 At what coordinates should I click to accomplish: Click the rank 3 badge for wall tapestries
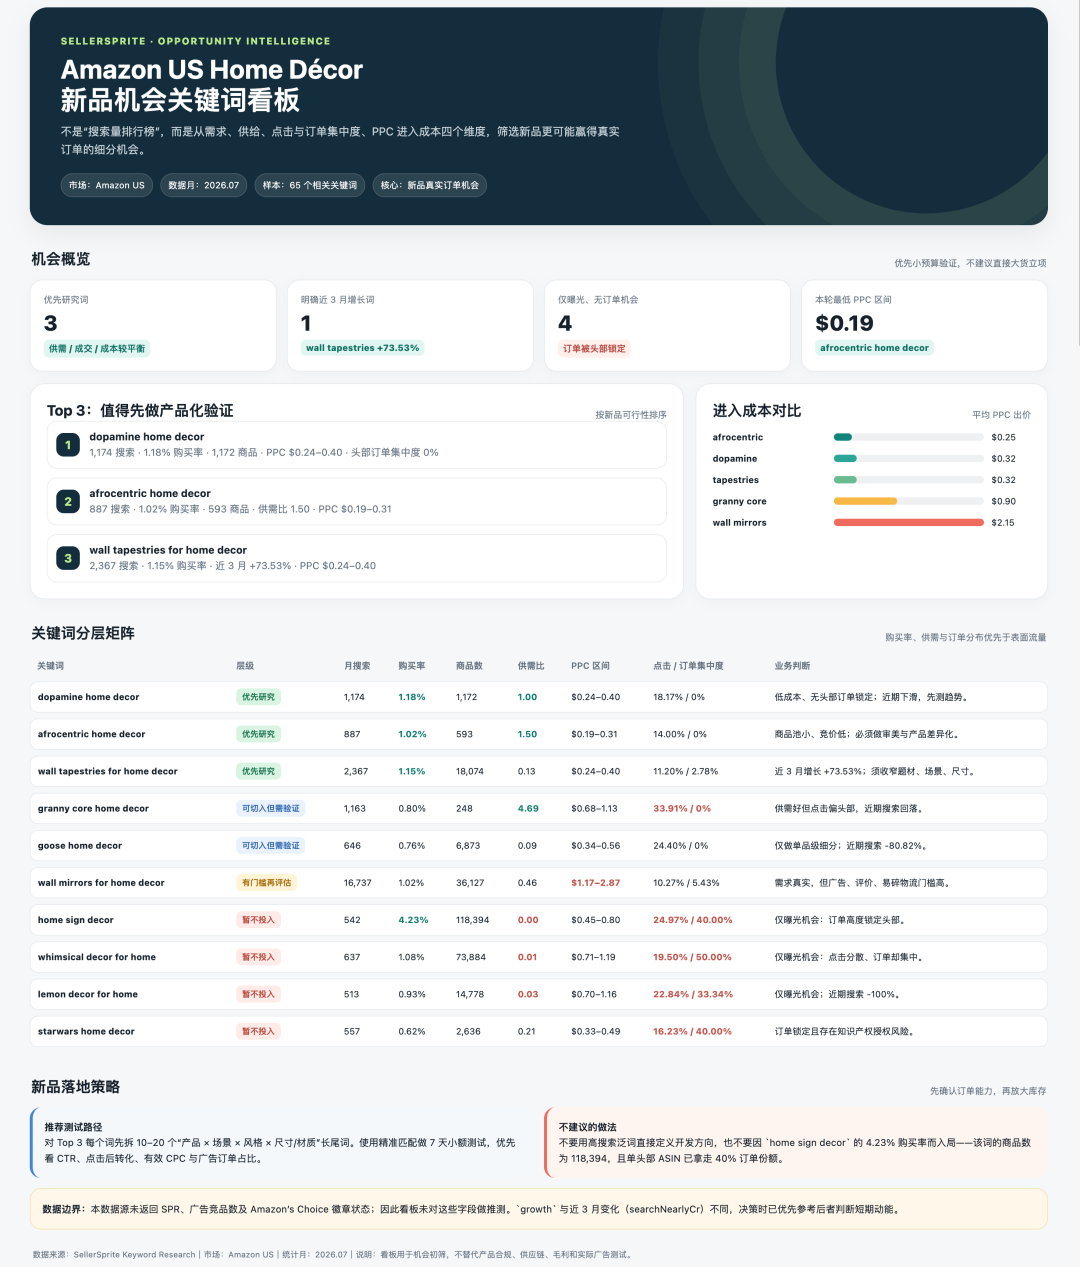tap(68, 558)
